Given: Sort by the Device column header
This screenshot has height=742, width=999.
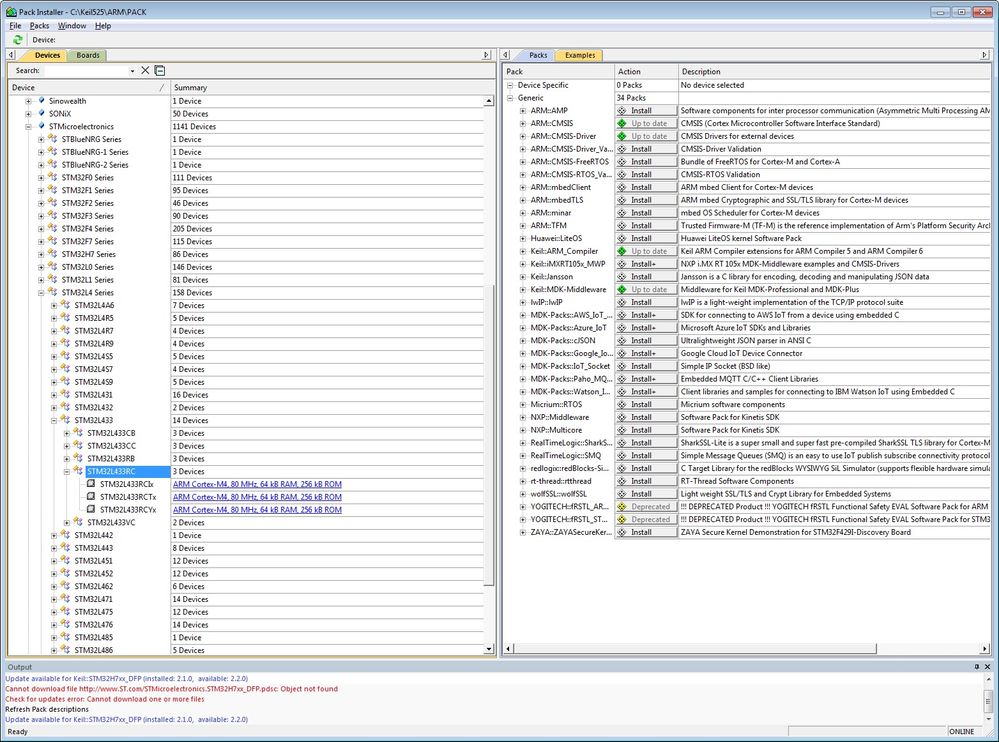Looking at the screenshot, I should click(x=89, y=87).
